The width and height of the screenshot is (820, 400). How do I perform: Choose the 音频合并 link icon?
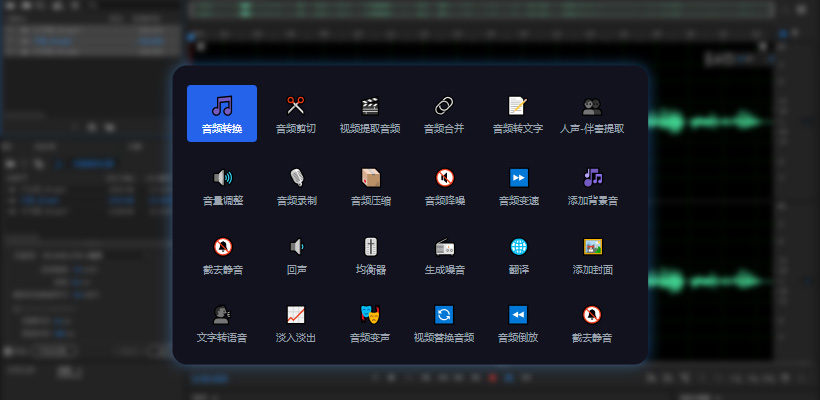coord(444,113)
